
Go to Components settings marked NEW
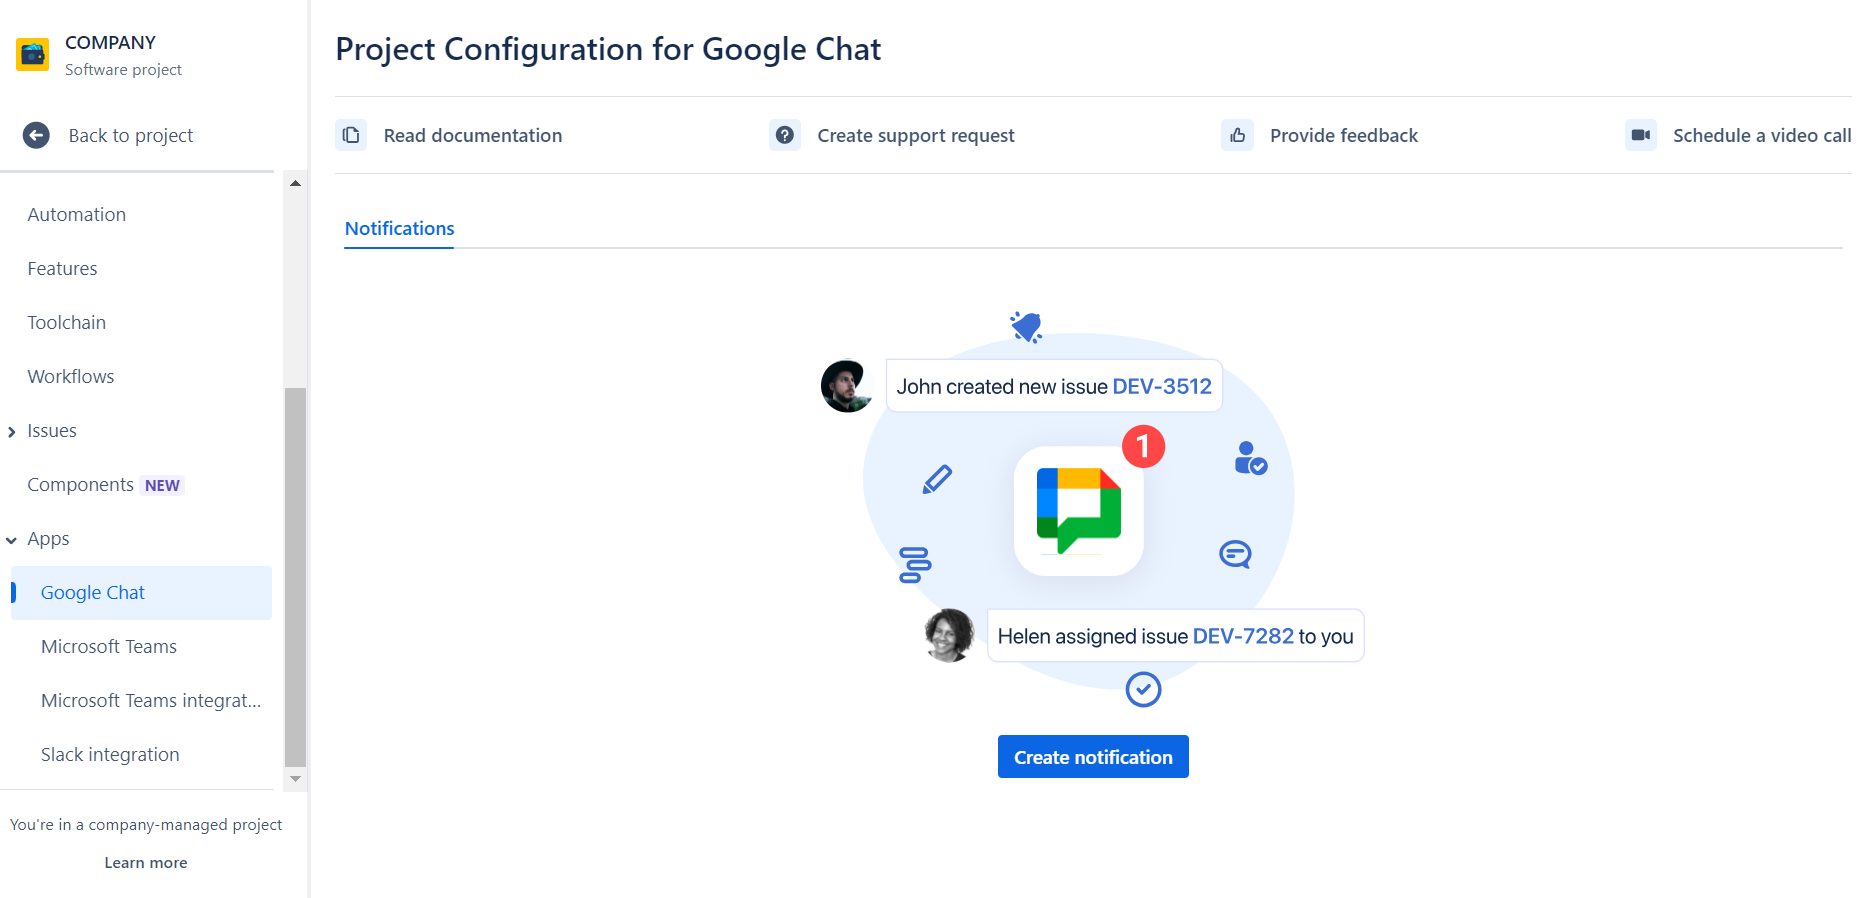[x=81, y=485]
